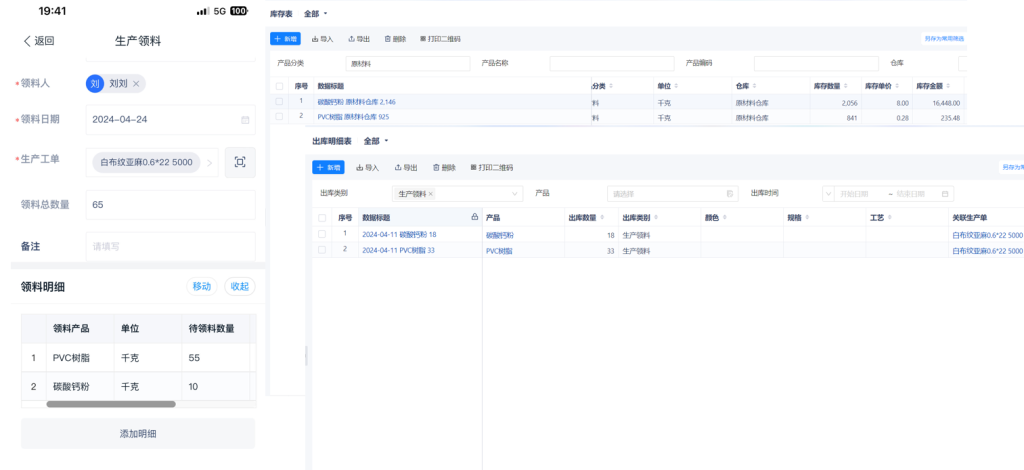Image resolution: width=1024 pixels, height=470 pixels.
Task: Tap the scan icon beside 生产工单
Action: click(x=240, y=162)
